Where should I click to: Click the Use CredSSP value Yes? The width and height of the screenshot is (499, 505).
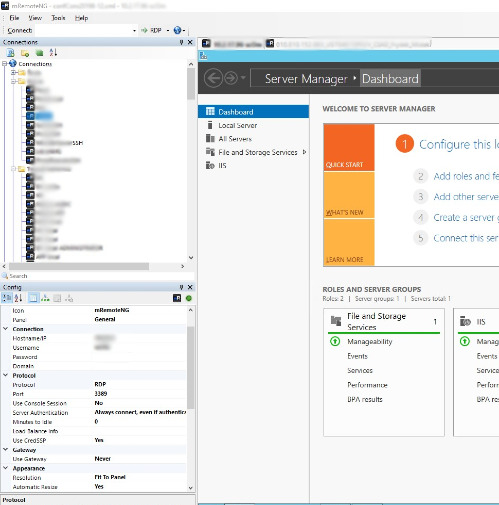[x=99, y=440]
